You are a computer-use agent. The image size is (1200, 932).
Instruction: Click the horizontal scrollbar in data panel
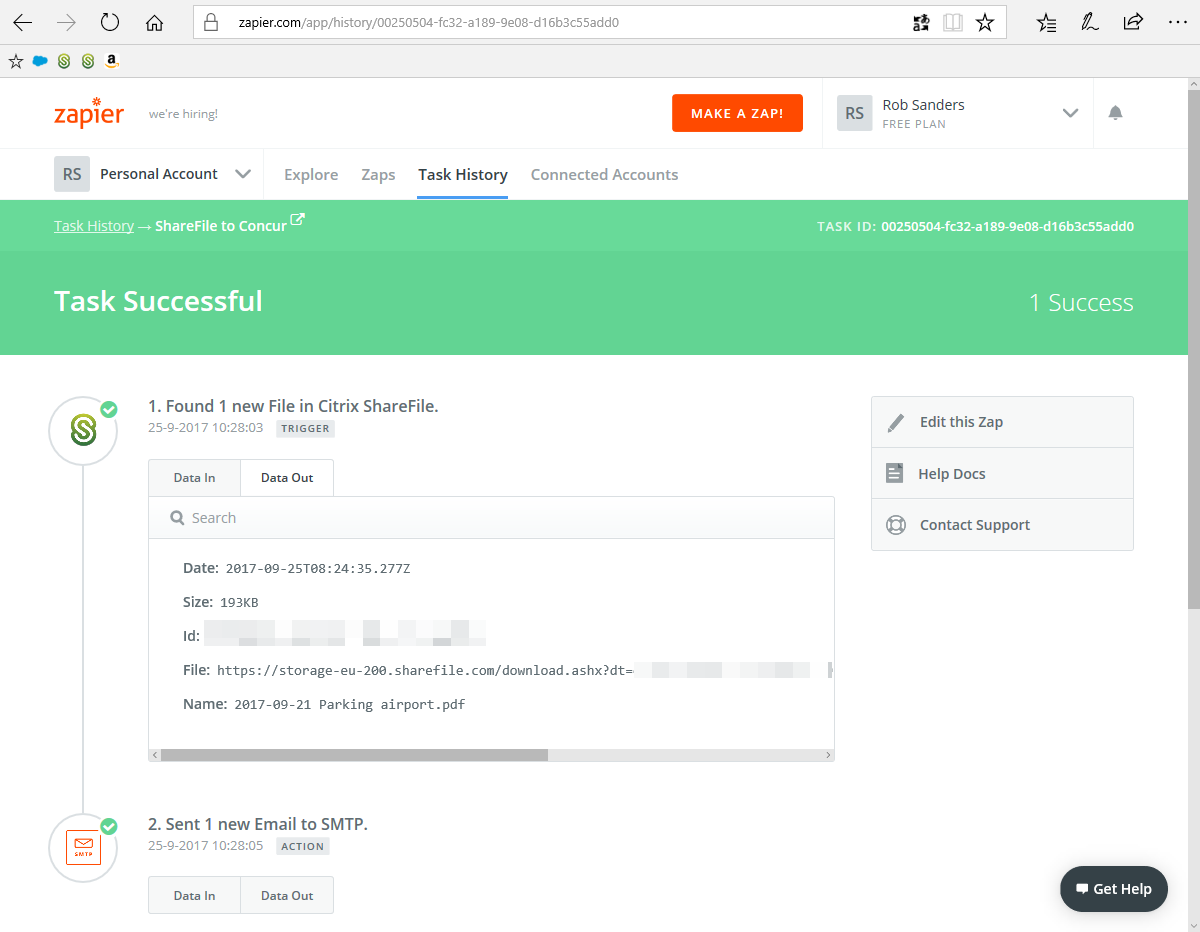[x=354, y=755]
